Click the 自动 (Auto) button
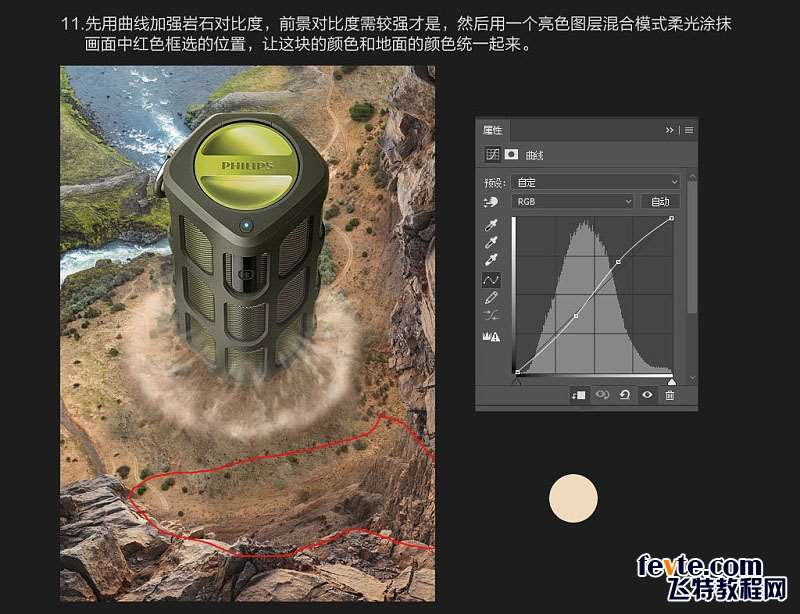The image size is (800, 614). point(660,202)
